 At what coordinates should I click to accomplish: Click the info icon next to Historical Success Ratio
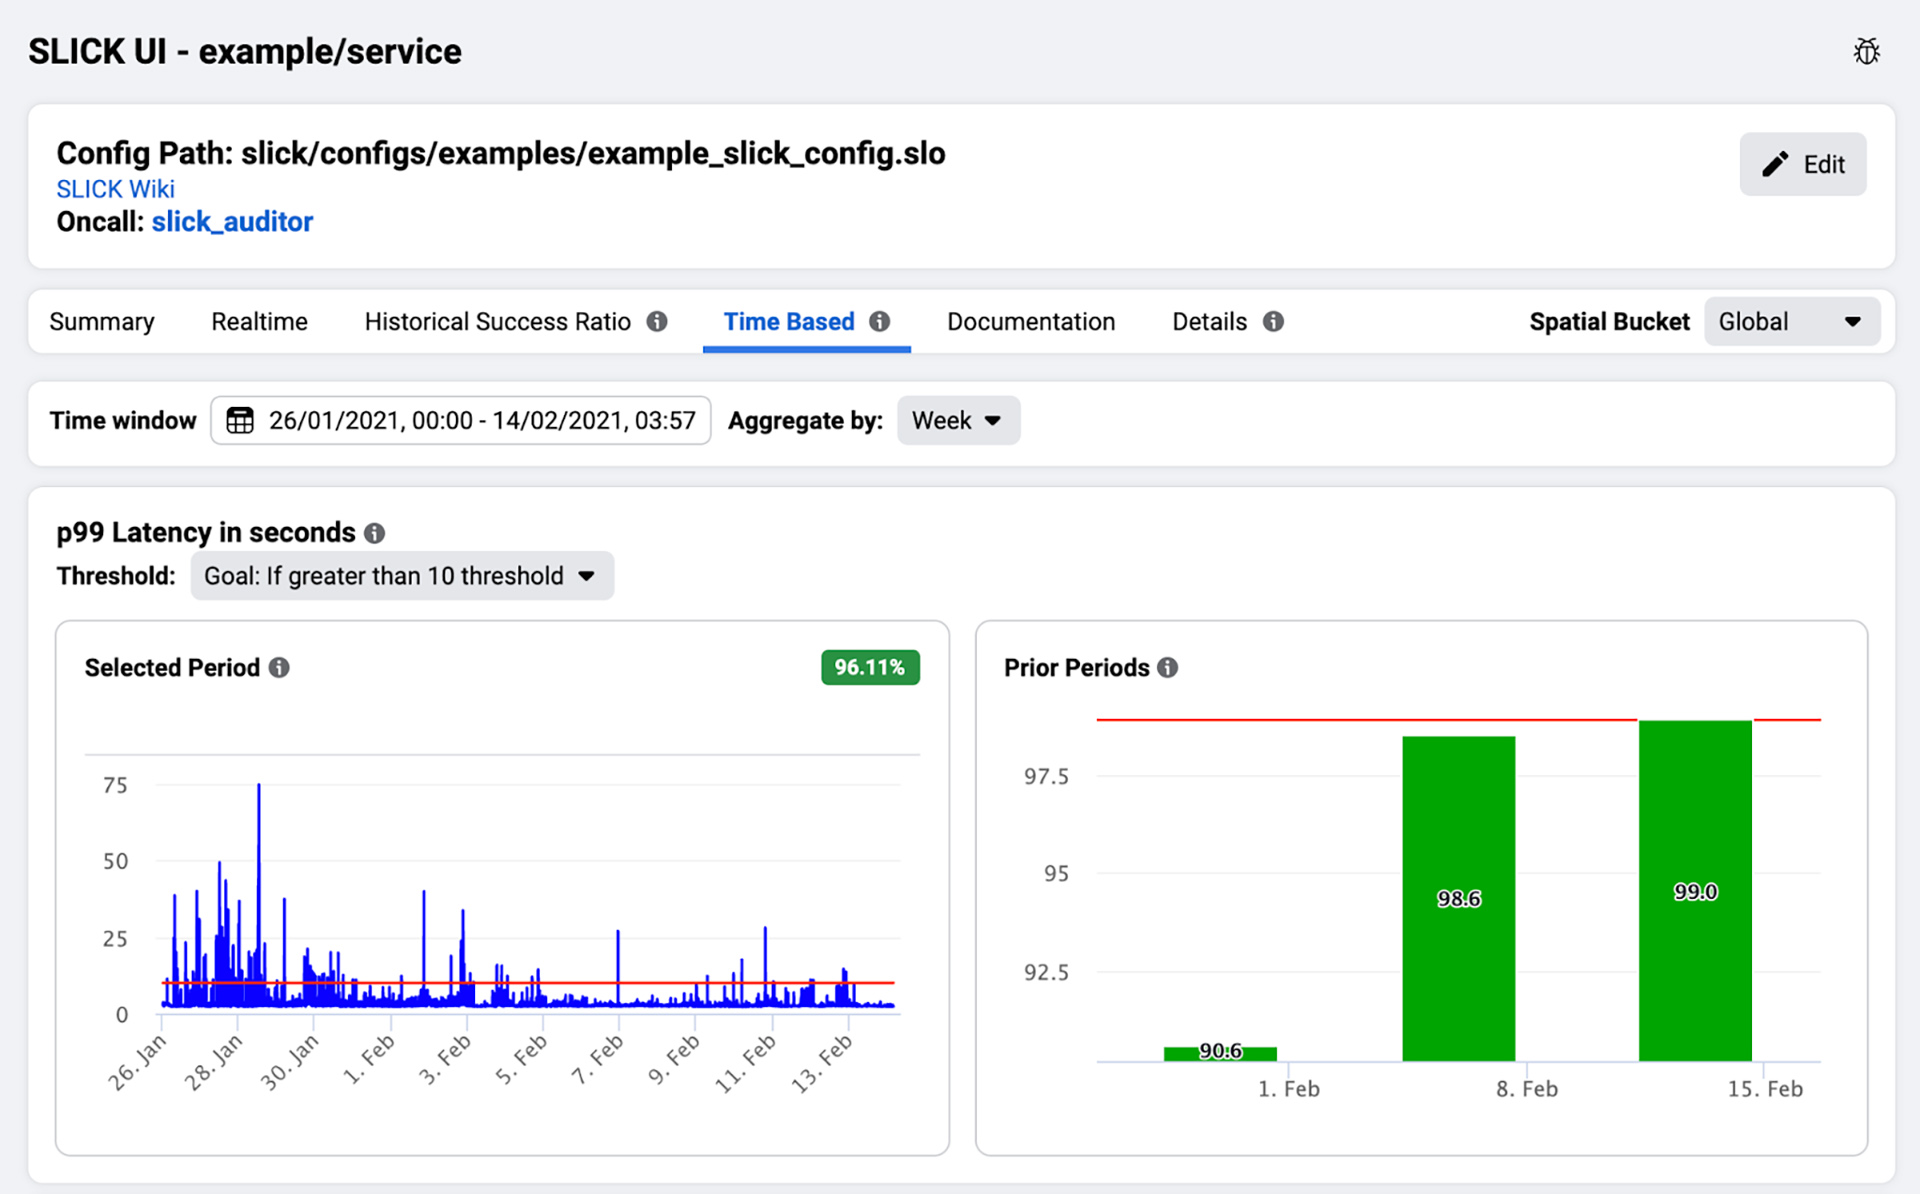pos(658,321)
